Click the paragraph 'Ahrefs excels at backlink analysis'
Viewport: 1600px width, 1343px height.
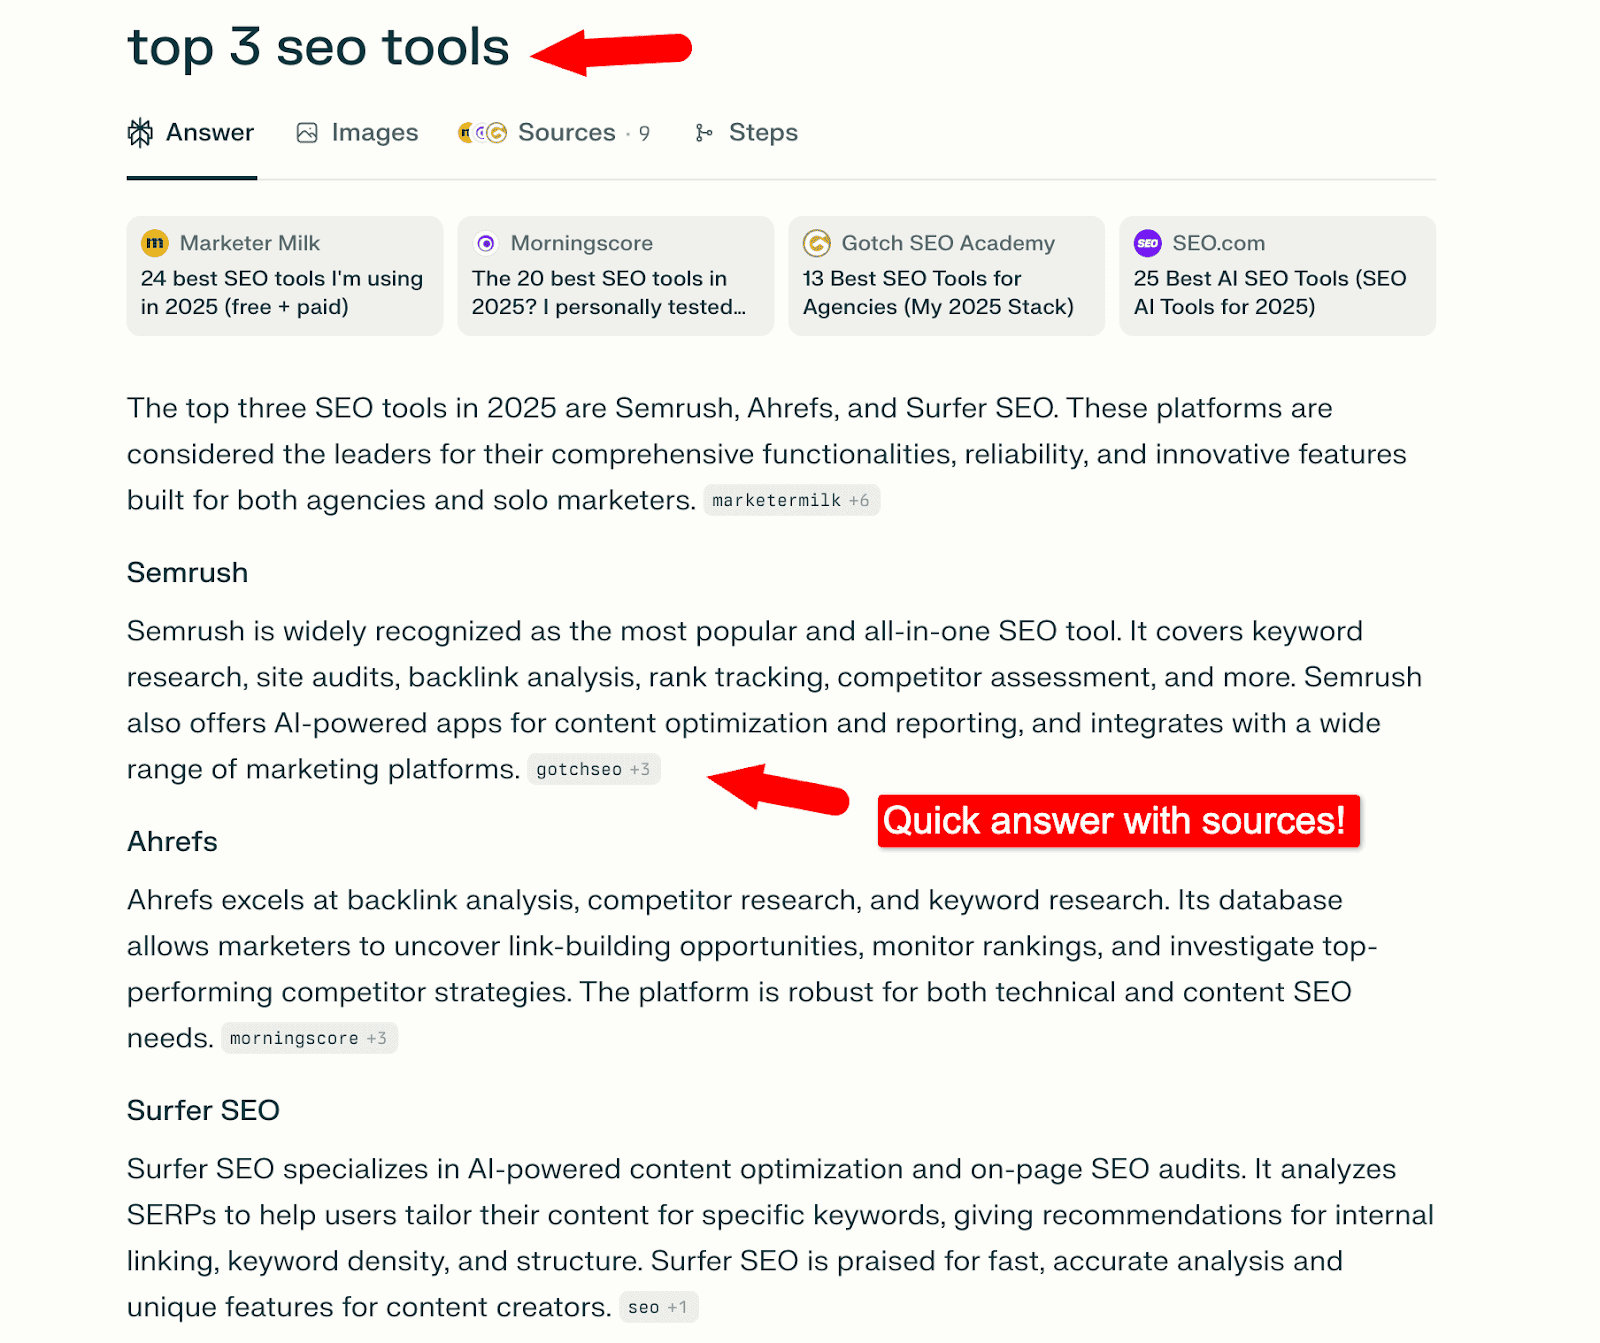coord(752,969)
